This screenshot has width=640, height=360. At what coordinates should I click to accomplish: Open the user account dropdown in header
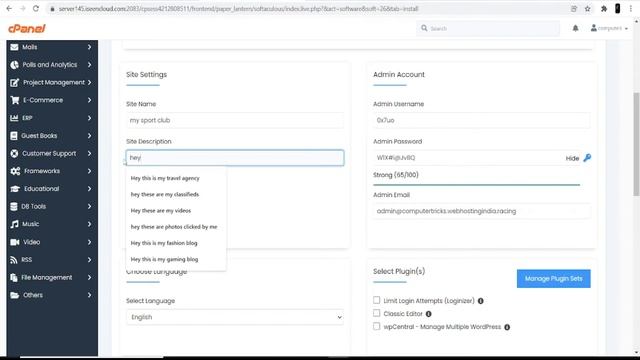coord(609,28)
